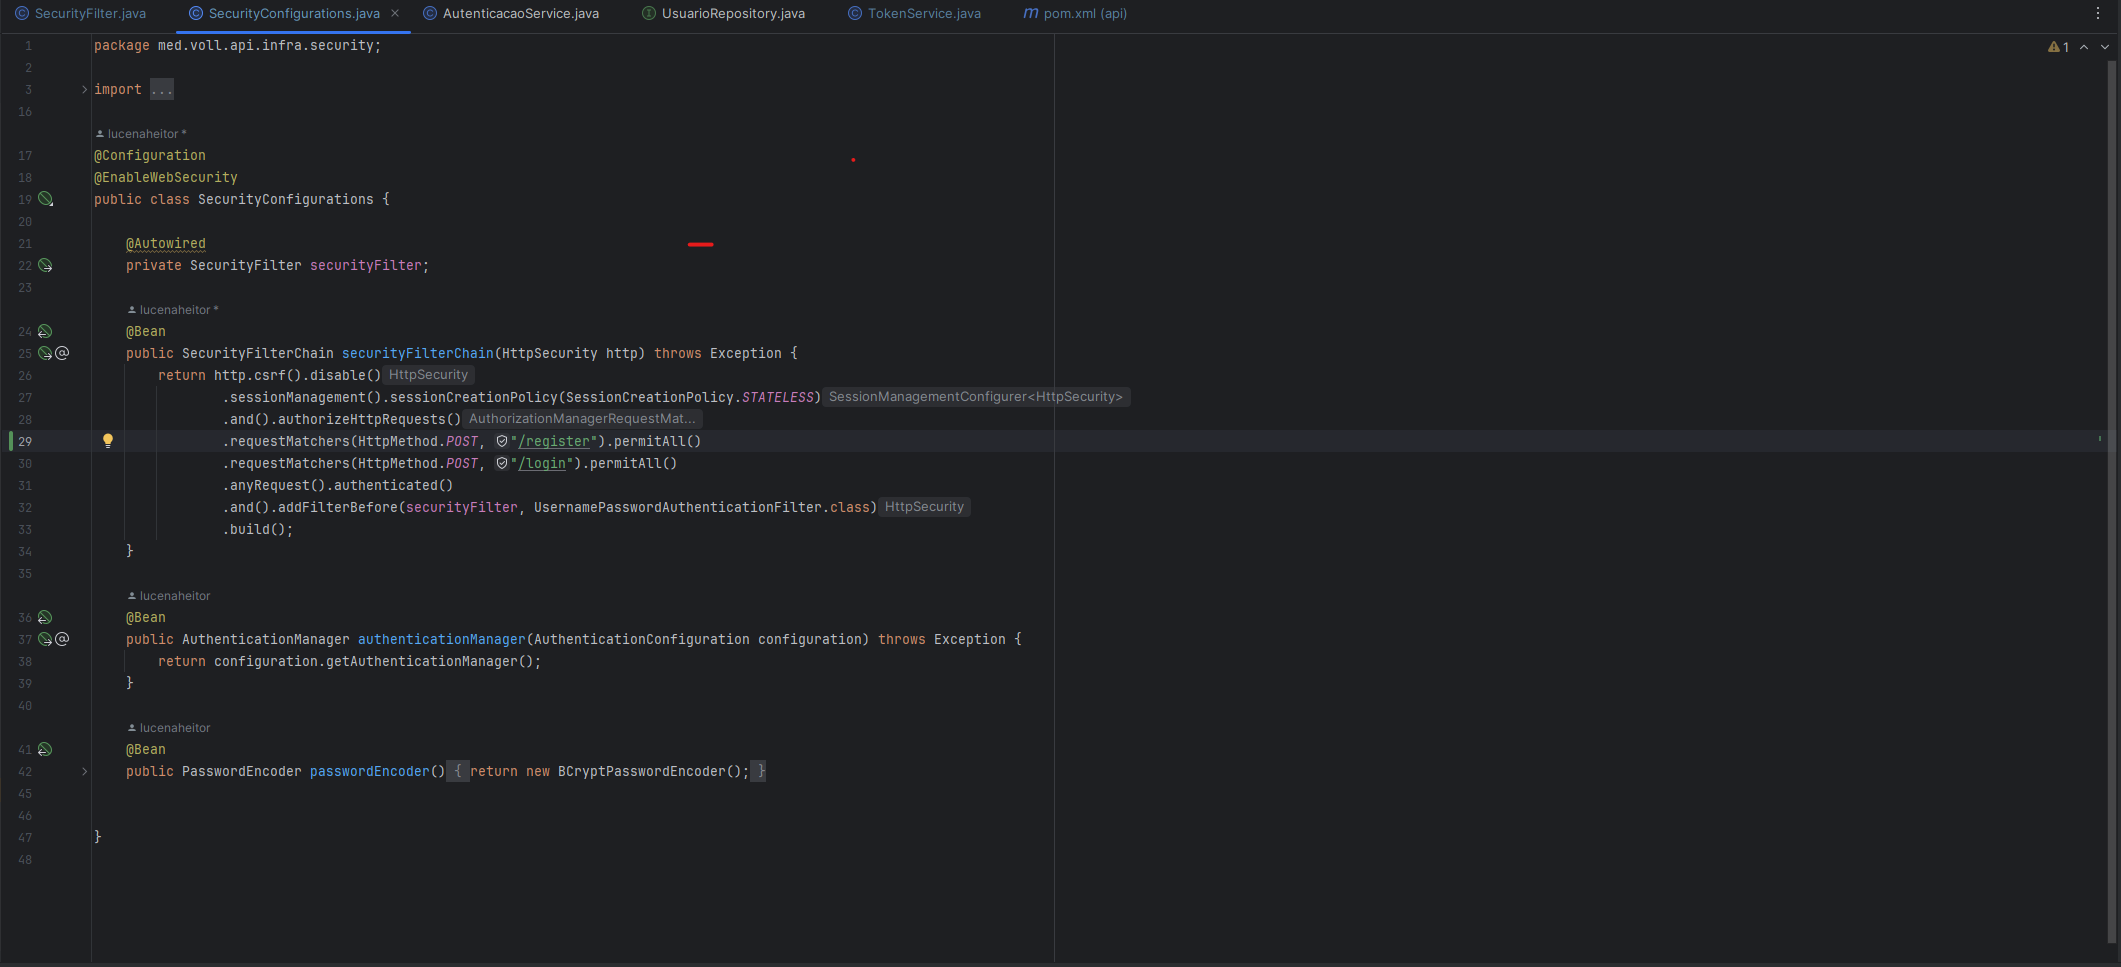Screen dimensions: 2121x967
Task: Click the @ gutter icon on line 25
Action: pos(62,354)
